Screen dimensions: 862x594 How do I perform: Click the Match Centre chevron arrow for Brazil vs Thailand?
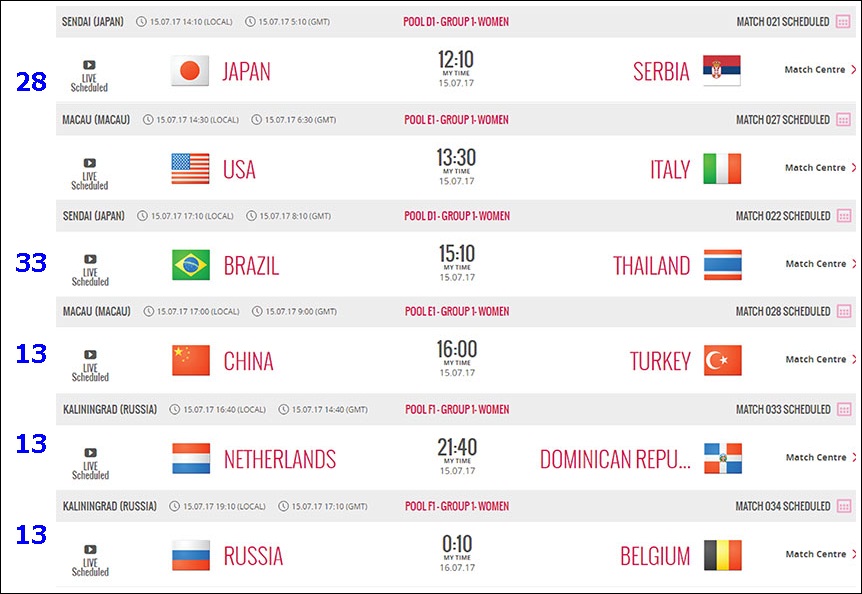854,264
